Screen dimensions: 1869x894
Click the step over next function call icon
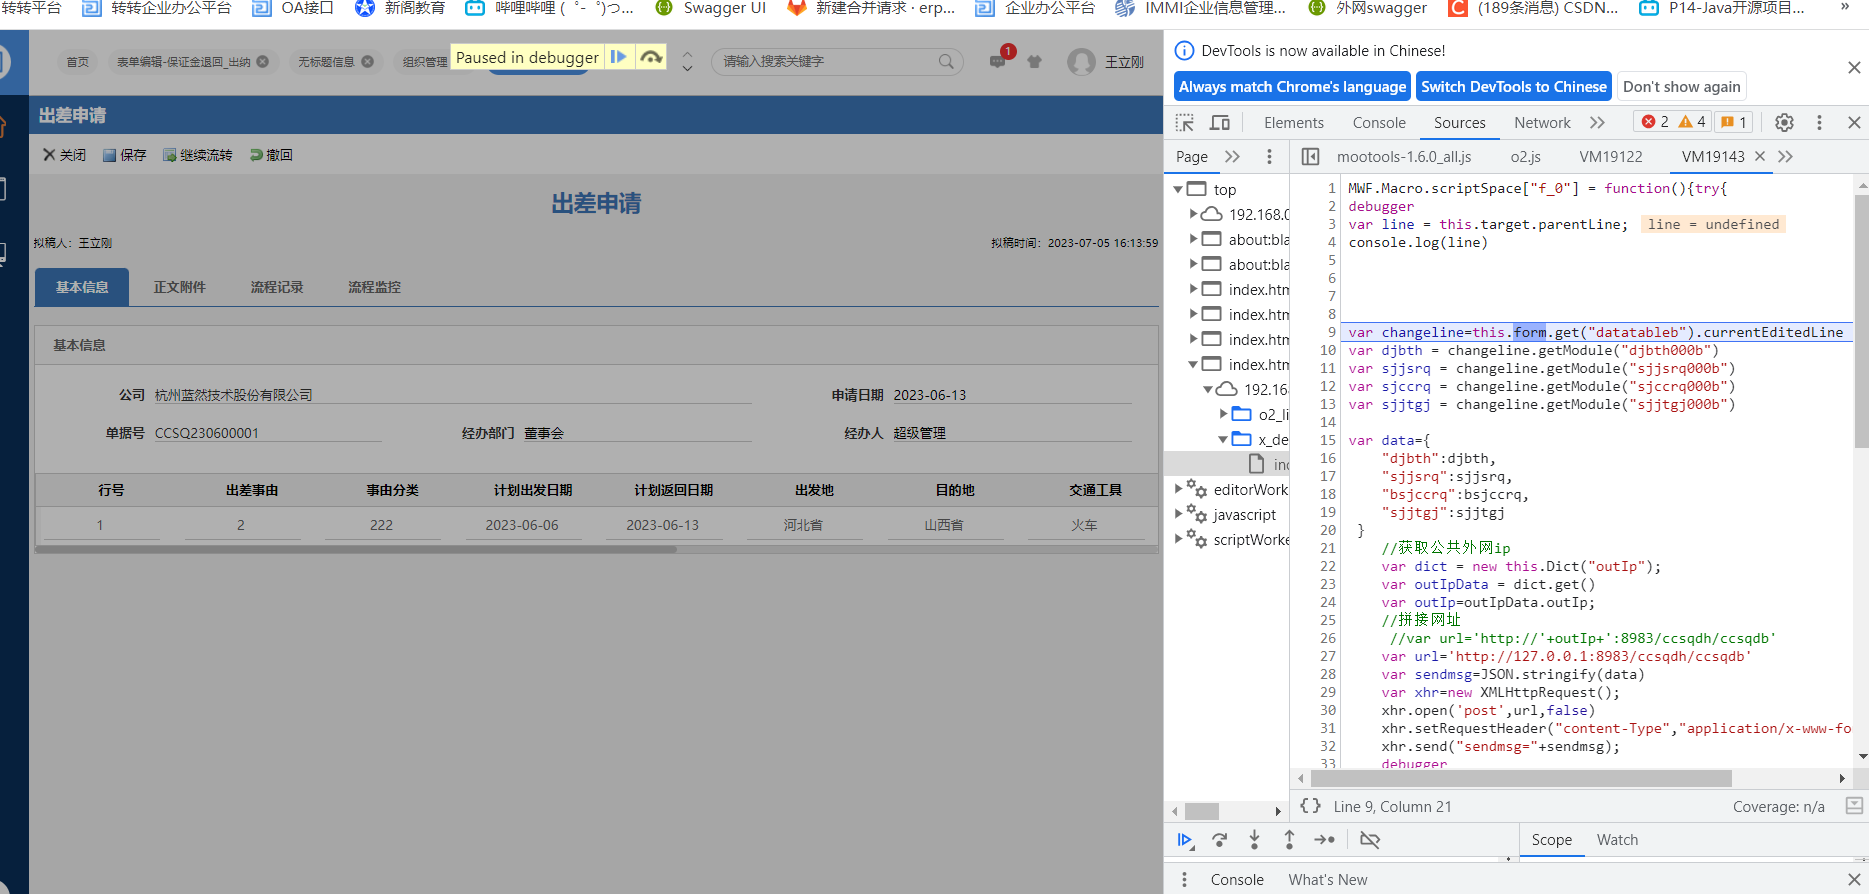click(1220, 840)
